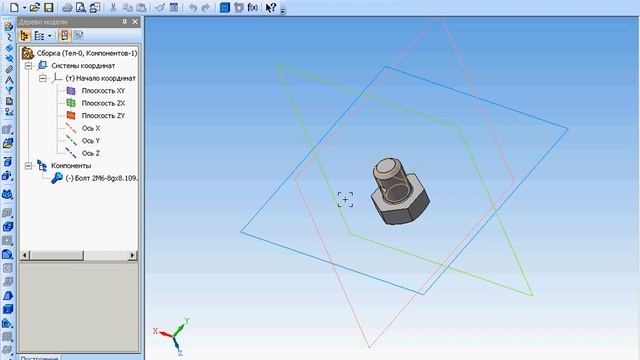The width and height of the screenshot is (640, 360).
Task: Select Плоскость XY plane item
Action: pyautogui.click(x=103, y=91)
